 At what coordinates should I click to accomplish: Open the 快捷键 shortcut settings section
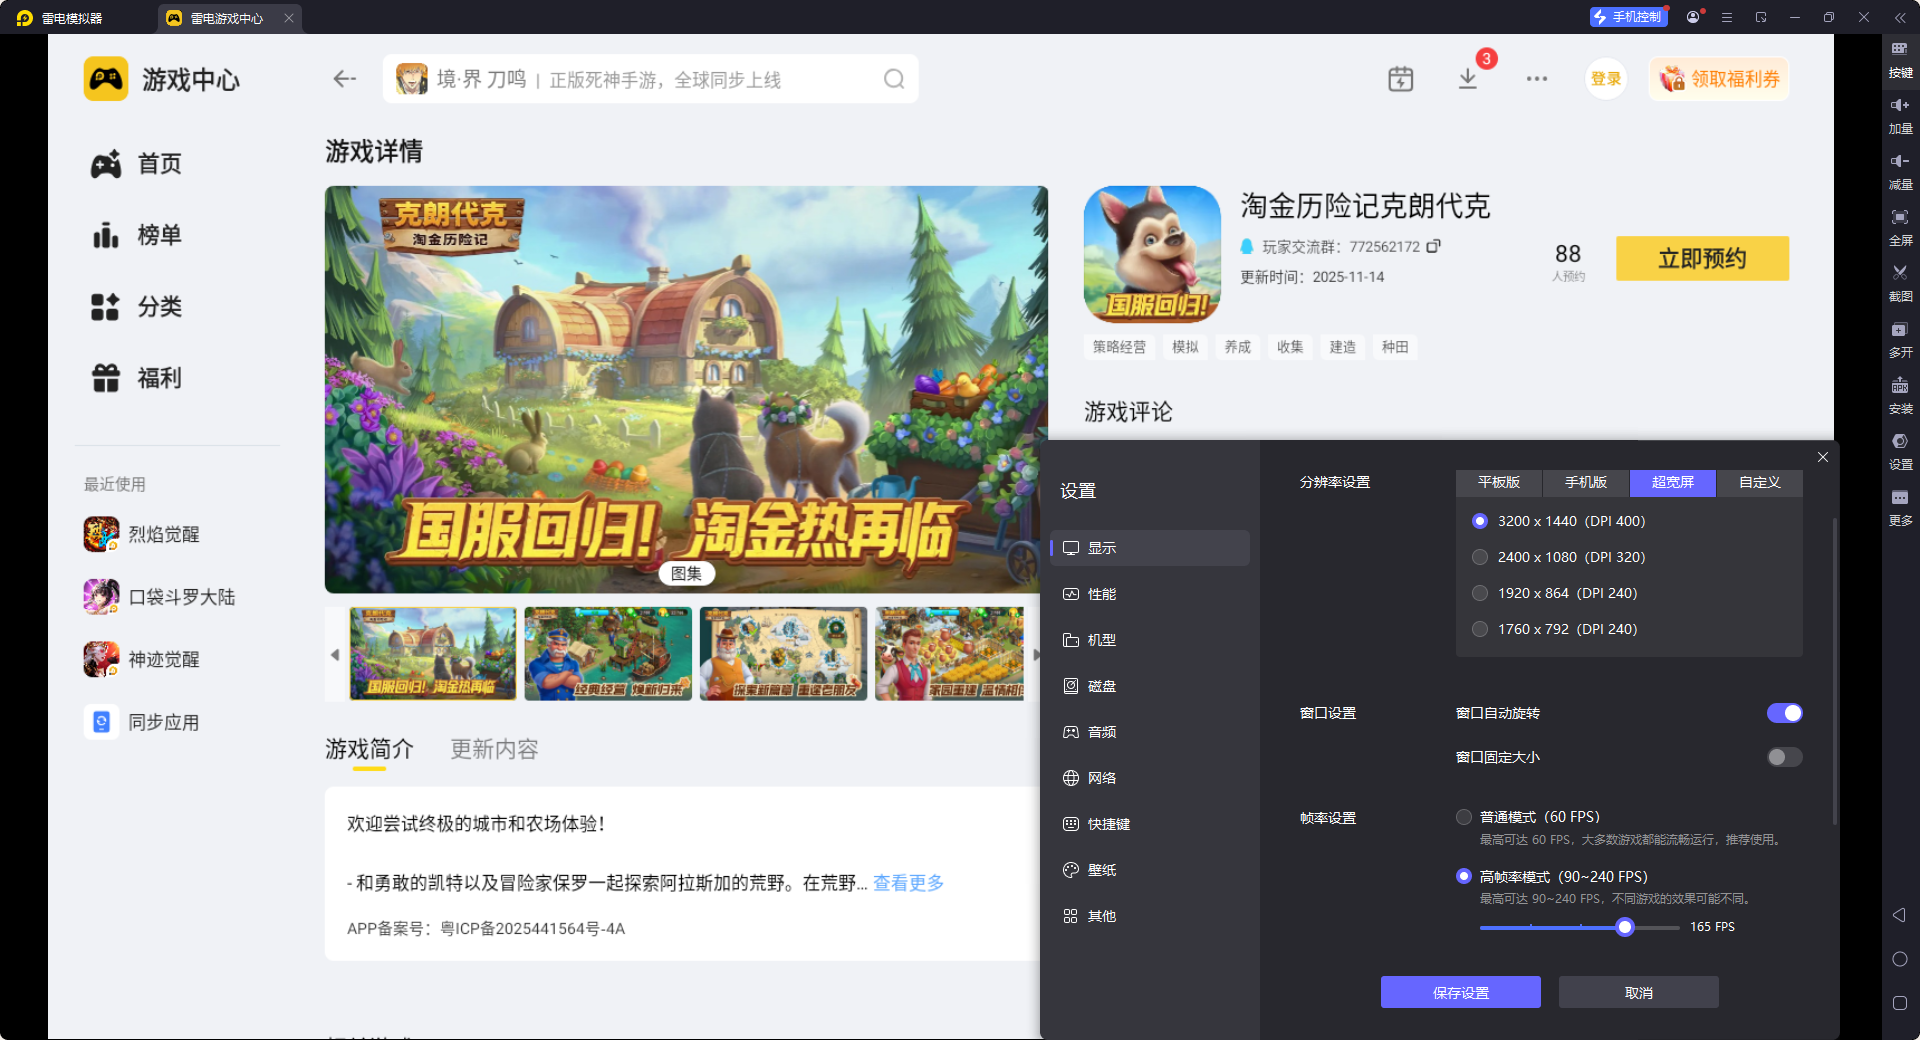tap(1107, 823)
